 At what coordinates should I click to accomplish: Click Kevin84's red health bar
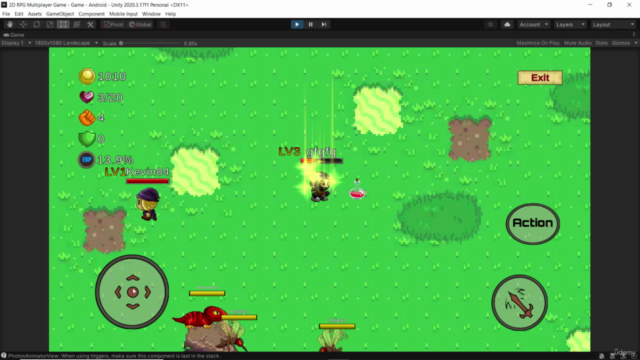(x=147, y=181)
